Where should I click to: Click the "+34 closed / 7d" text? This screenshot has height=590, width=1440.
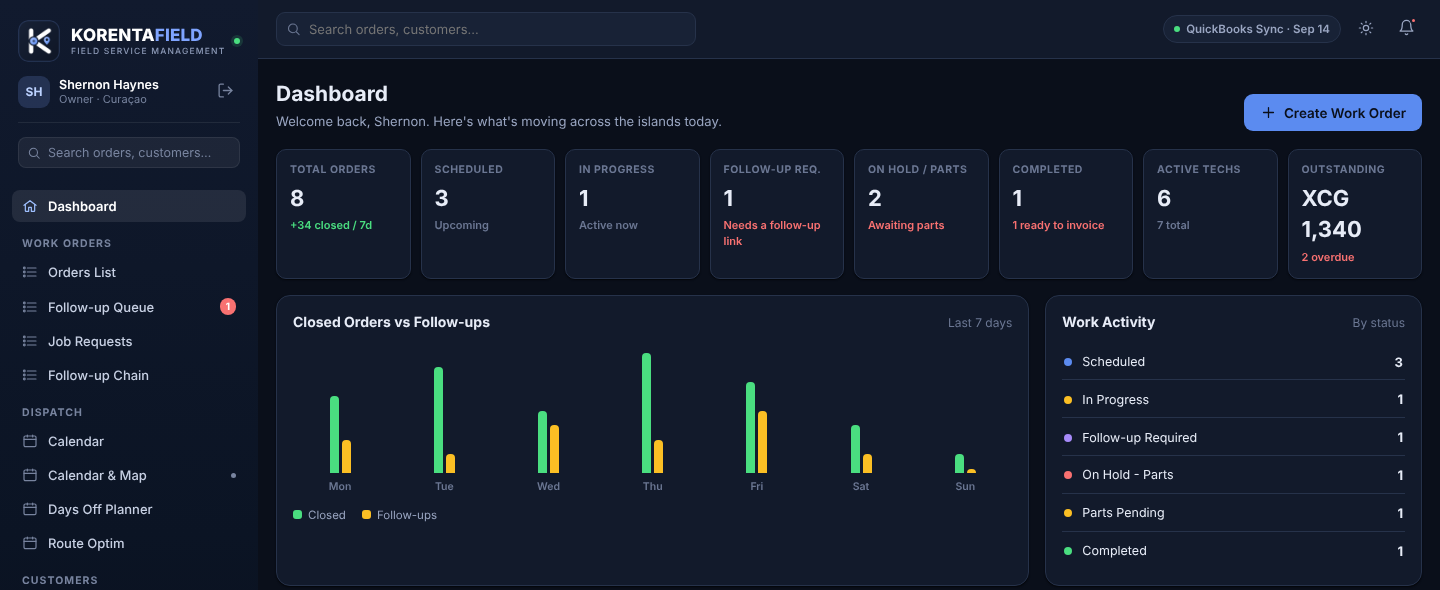(x=331, y=225)
